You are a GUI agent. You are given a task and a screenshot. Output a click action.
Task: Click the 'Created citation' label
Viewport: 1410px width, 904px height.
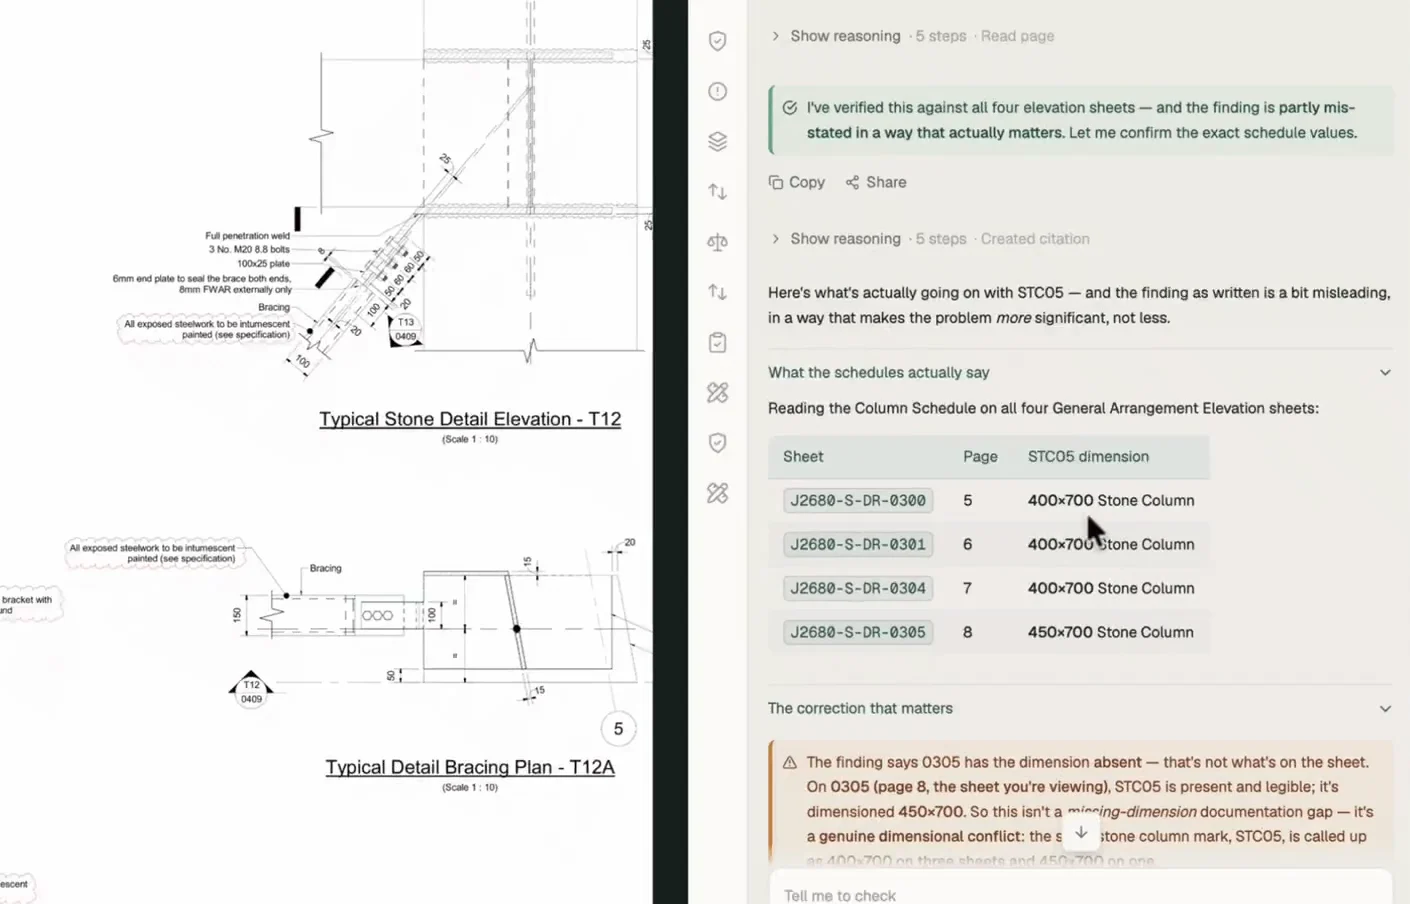pyautogui.click(x=1035, y=239)
